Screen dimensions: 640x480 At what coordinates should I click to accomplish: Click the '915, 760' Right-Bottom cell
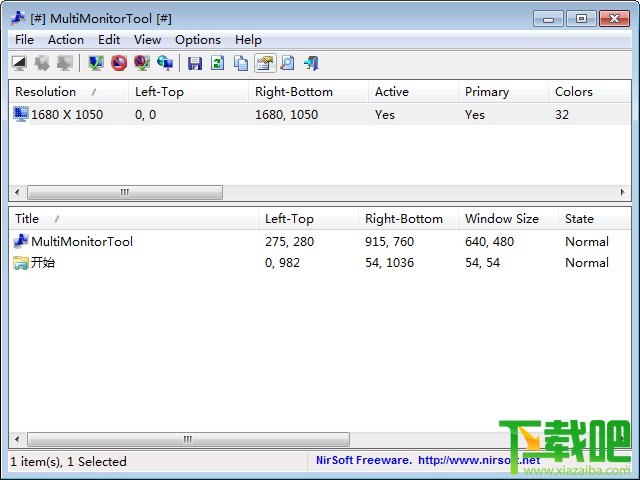pos(389,241)
